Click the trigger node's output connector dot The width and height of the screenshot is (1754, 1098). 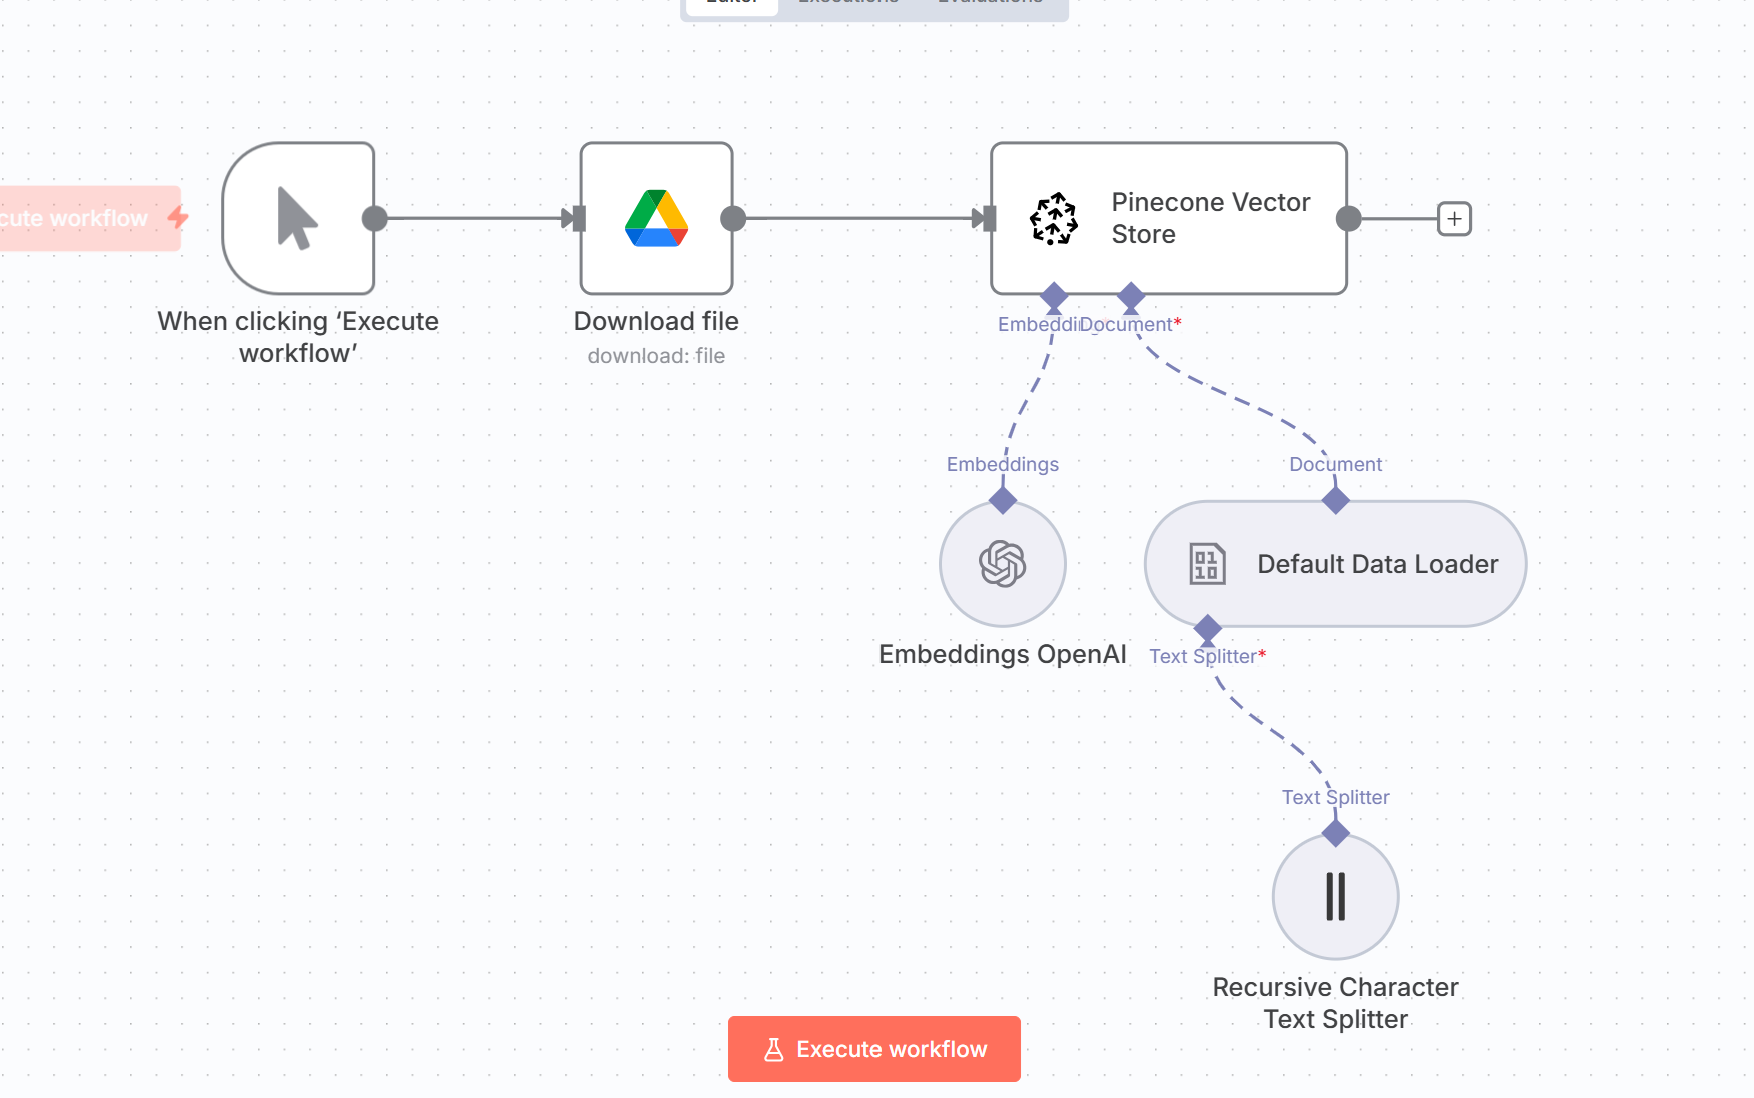coord(374,218)
